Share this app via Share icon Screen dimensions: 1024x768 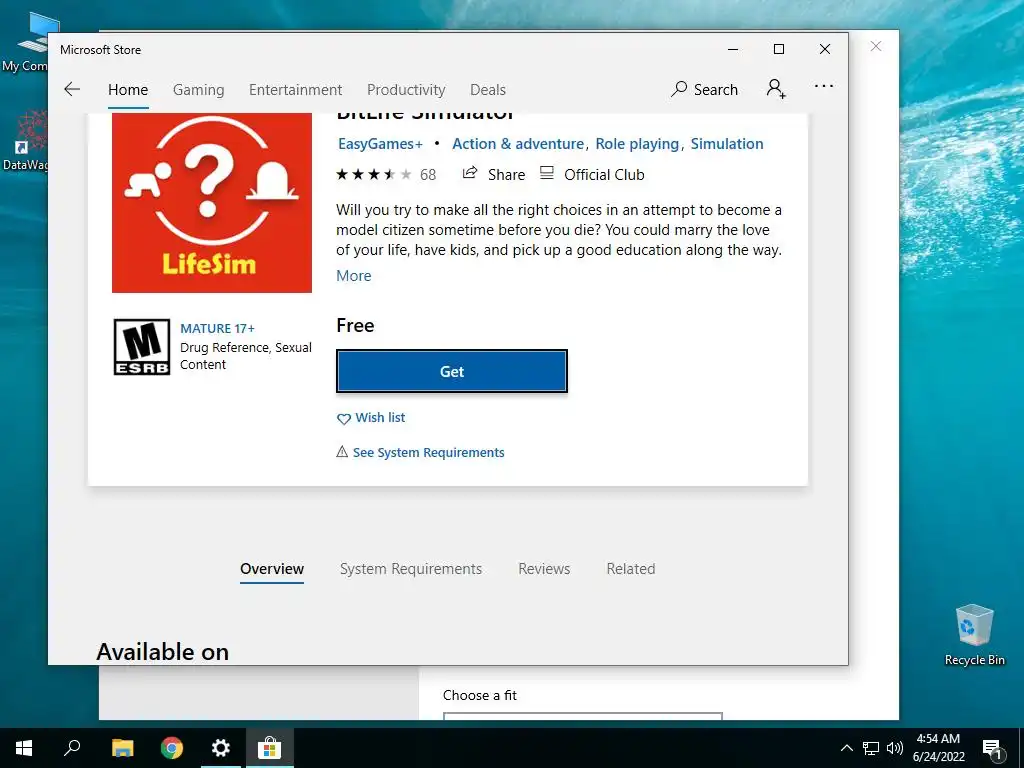coord(494,174)
